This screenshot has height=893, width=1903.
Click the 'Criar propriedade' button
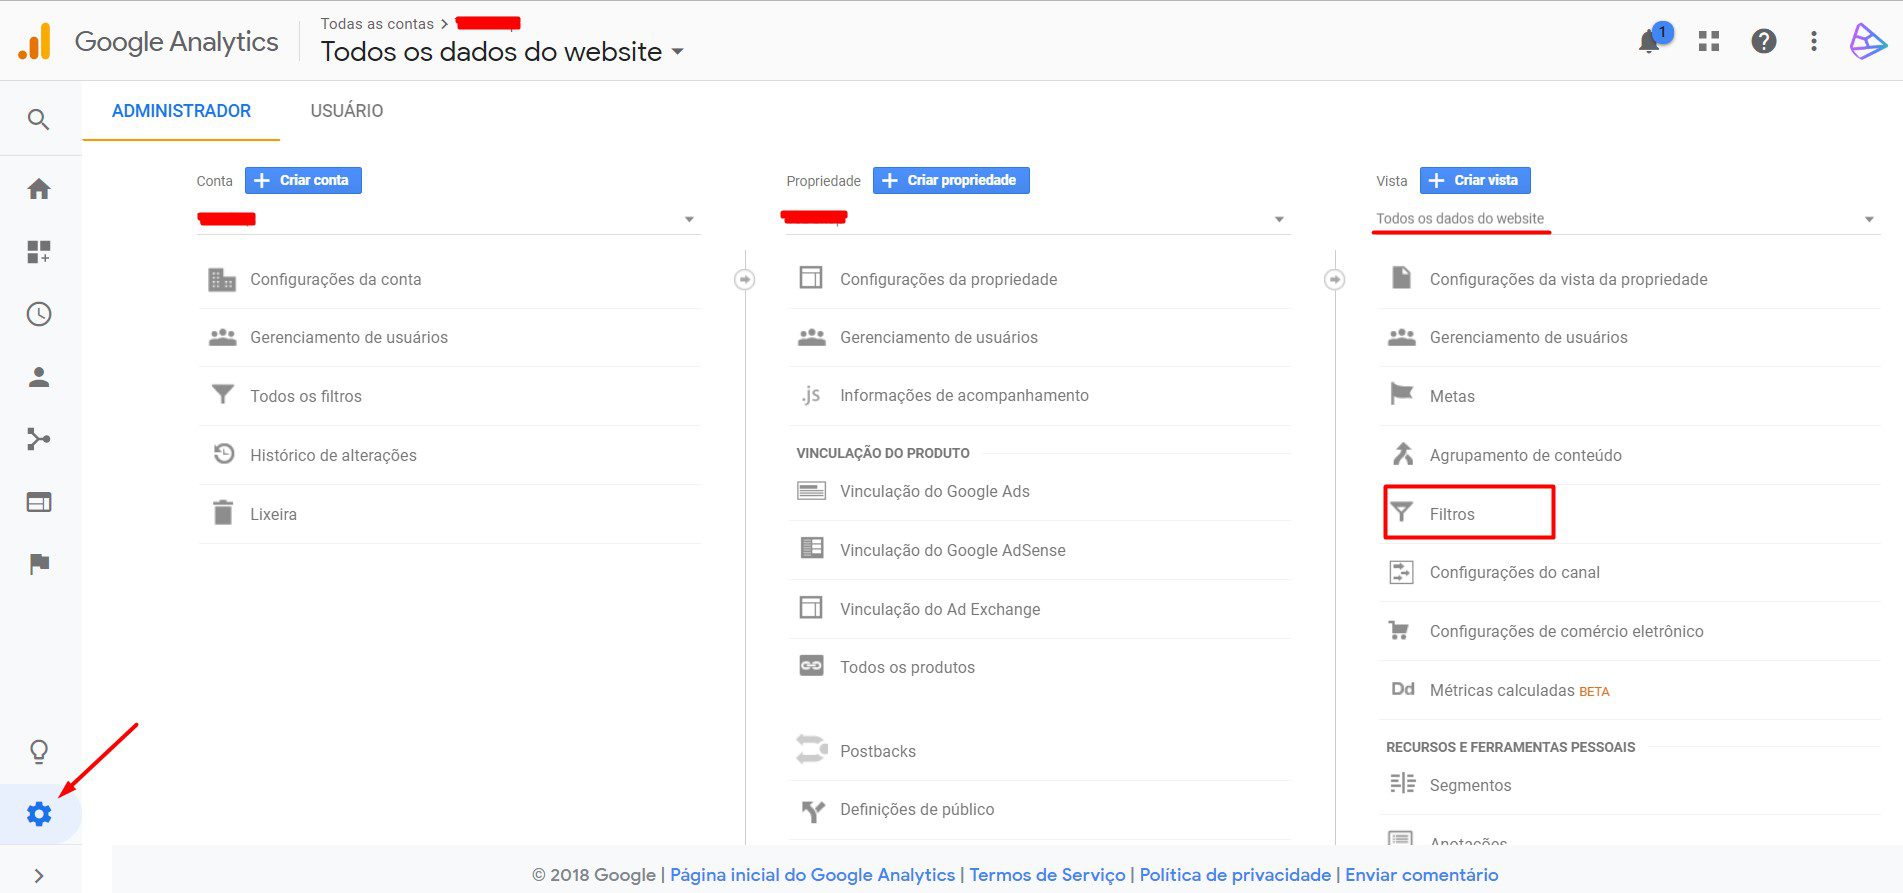point(951,180)
